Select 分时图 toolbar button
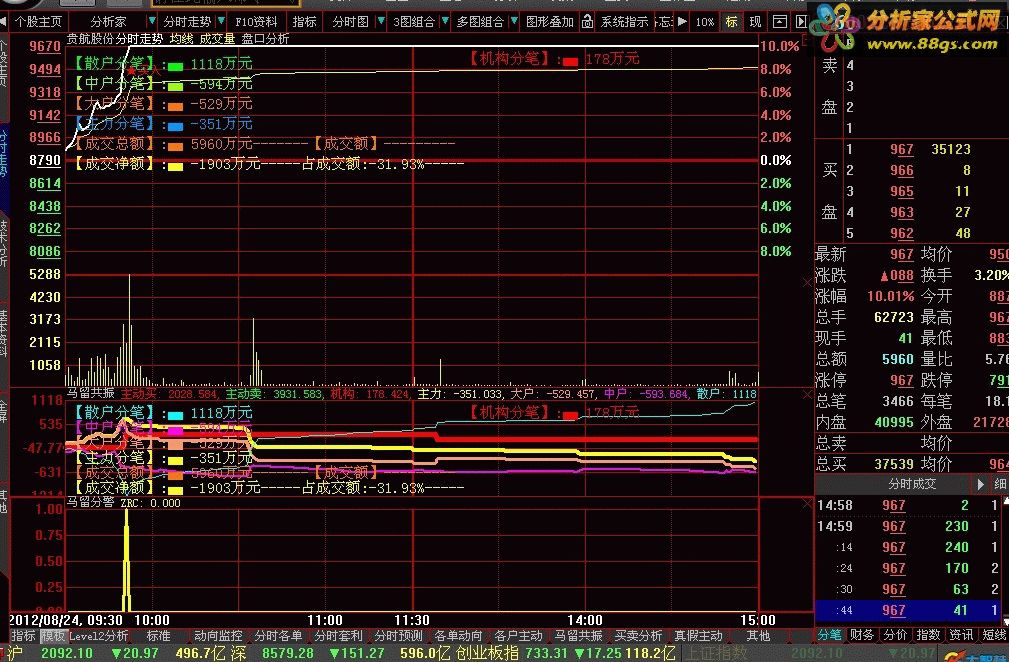The image size is (1009, 662). 350,22
